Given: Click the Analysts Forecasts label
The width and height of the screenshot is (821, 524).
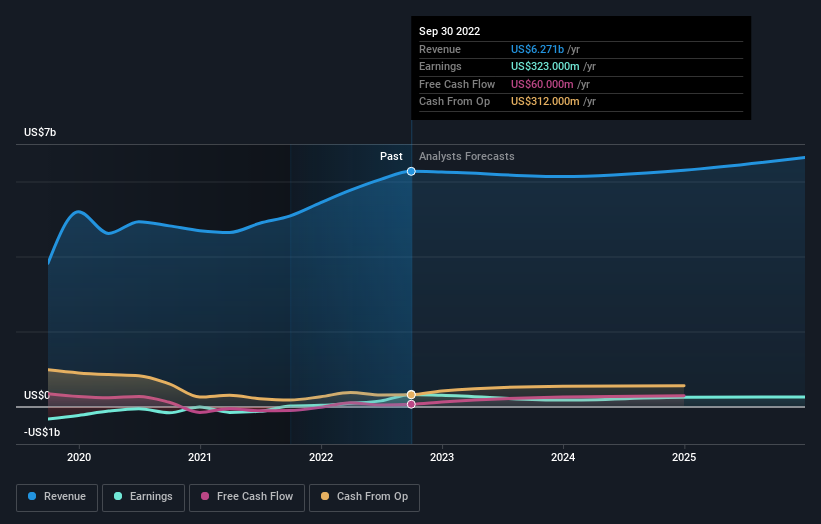Looking at the screenshot, I should pos(467,156).
